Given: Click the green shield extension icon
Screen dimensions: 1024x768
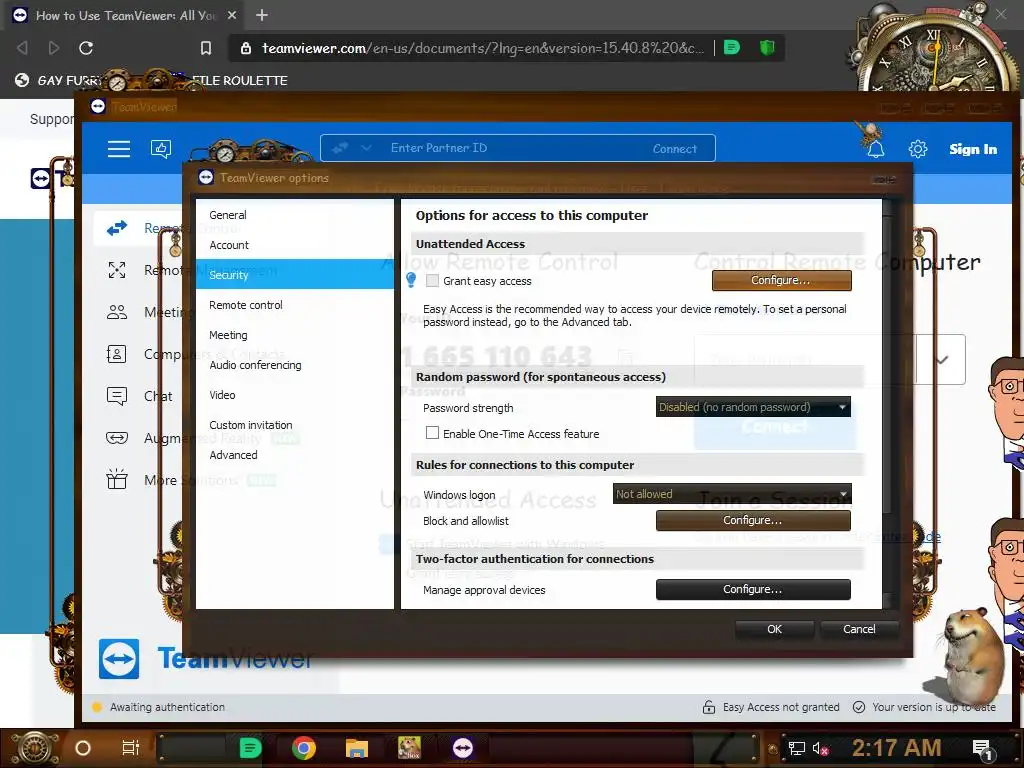Looking at the screenshot, I should pyautogui.click(x=767, y=47).
